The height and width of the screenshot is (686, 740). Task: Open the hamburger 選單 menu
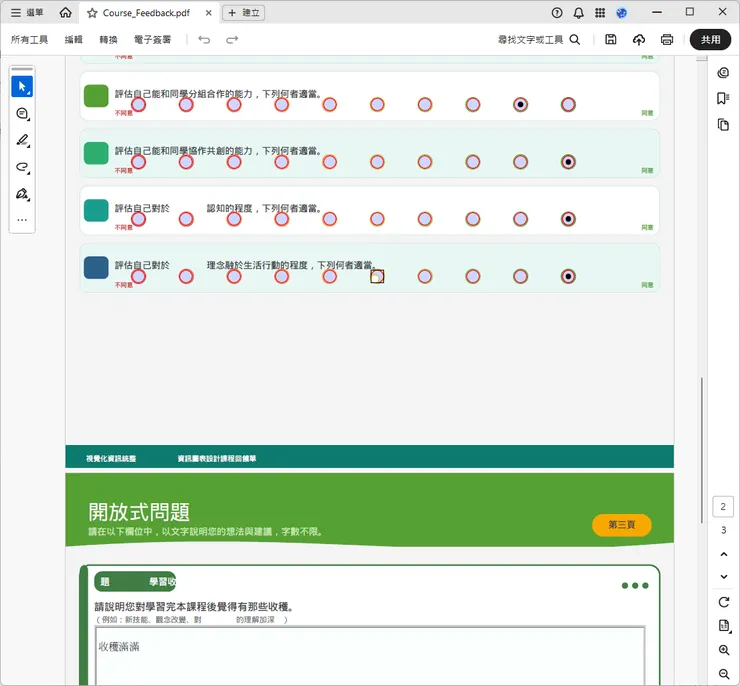[x=26, y=13]
